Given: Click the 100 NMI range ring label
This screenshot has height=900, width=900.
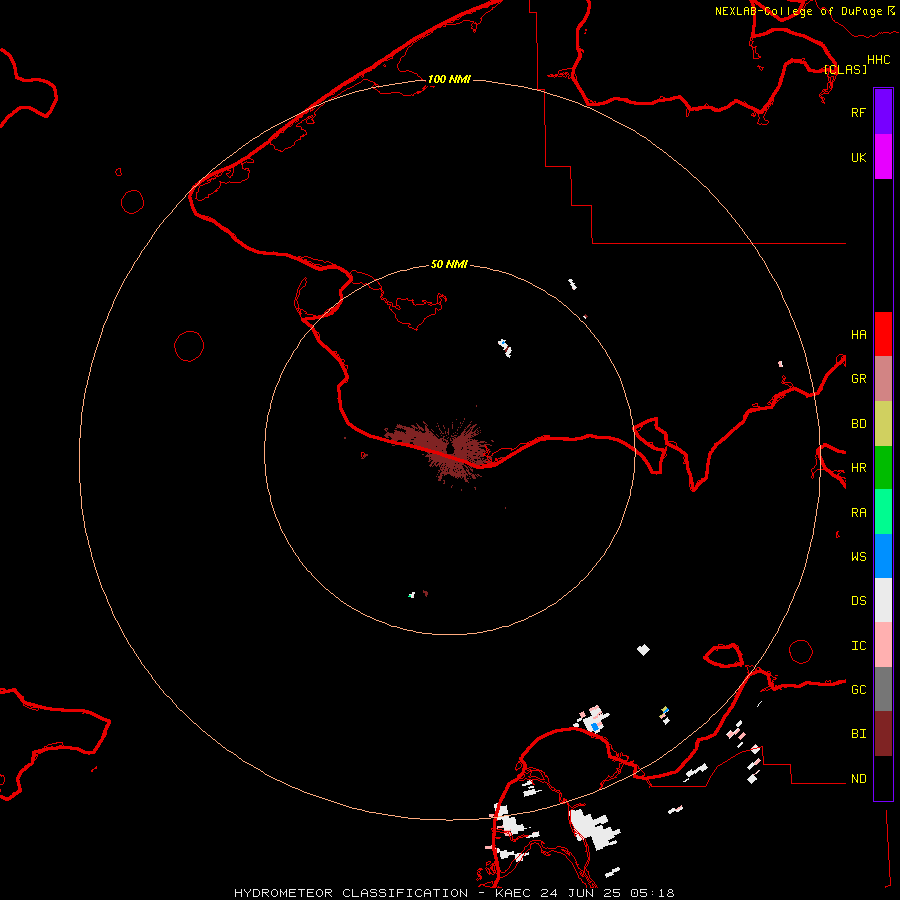Looking at the screenshot, I should point(449,79).
